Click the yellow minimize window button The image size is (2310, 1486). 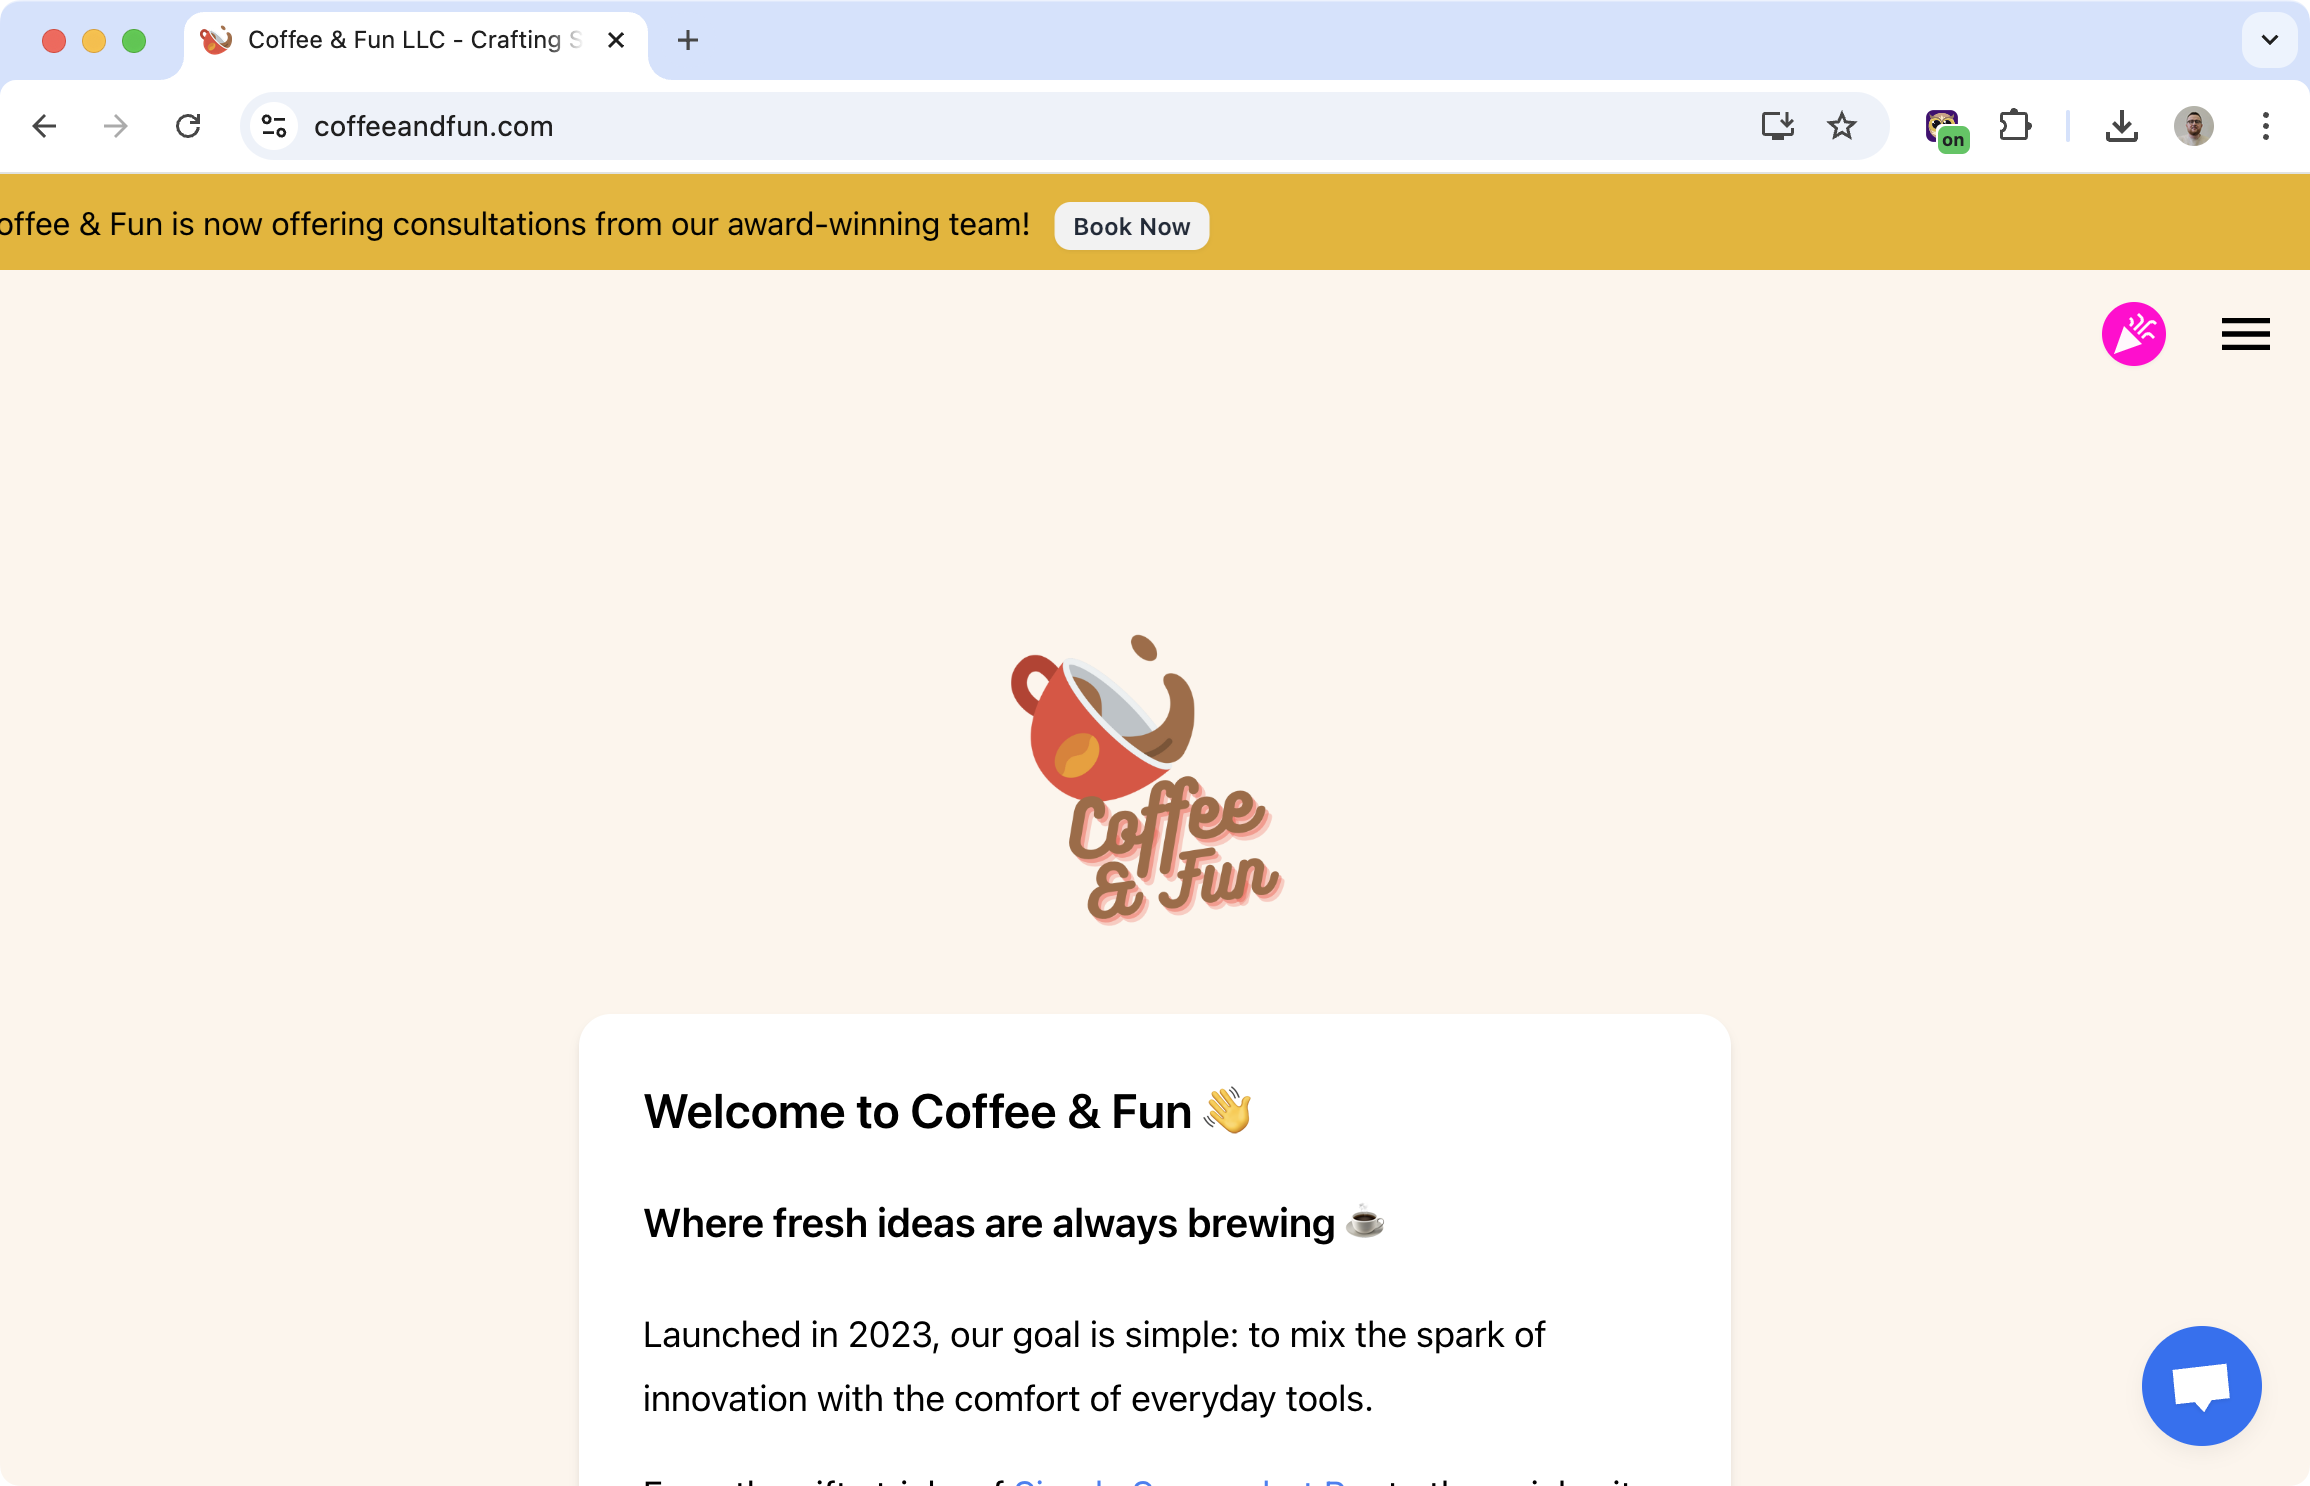pyautogui.click(x=94, y=40)
